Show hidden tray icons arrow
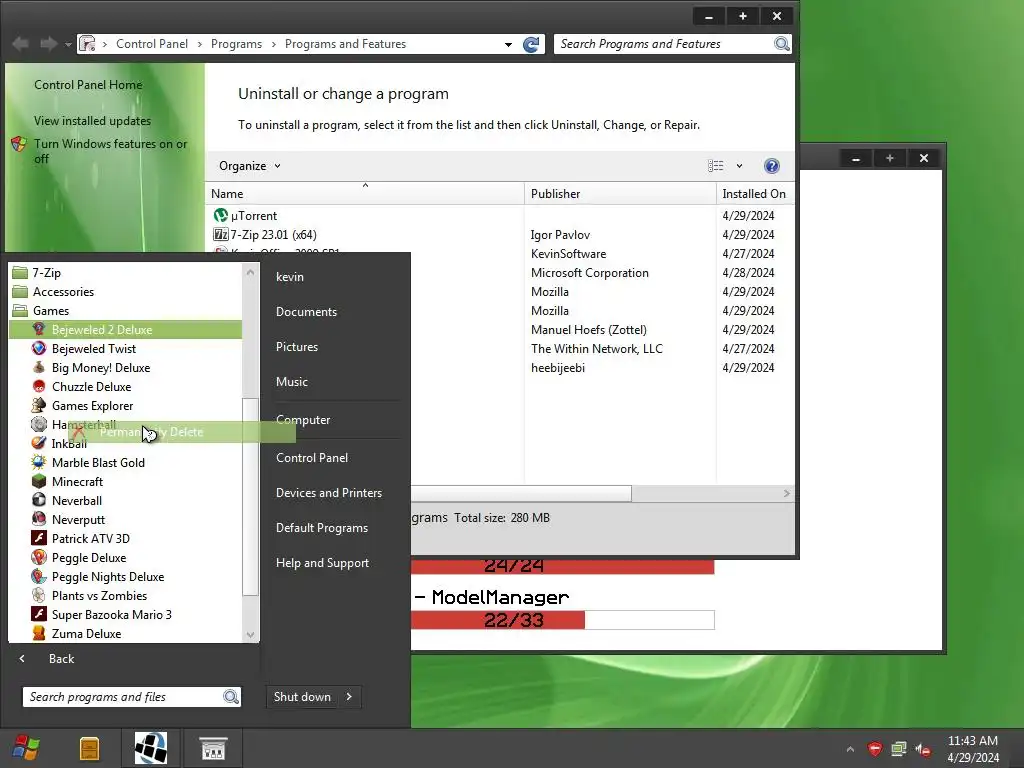The height and width of the screenshot is (768, 1024). (850, 749)
